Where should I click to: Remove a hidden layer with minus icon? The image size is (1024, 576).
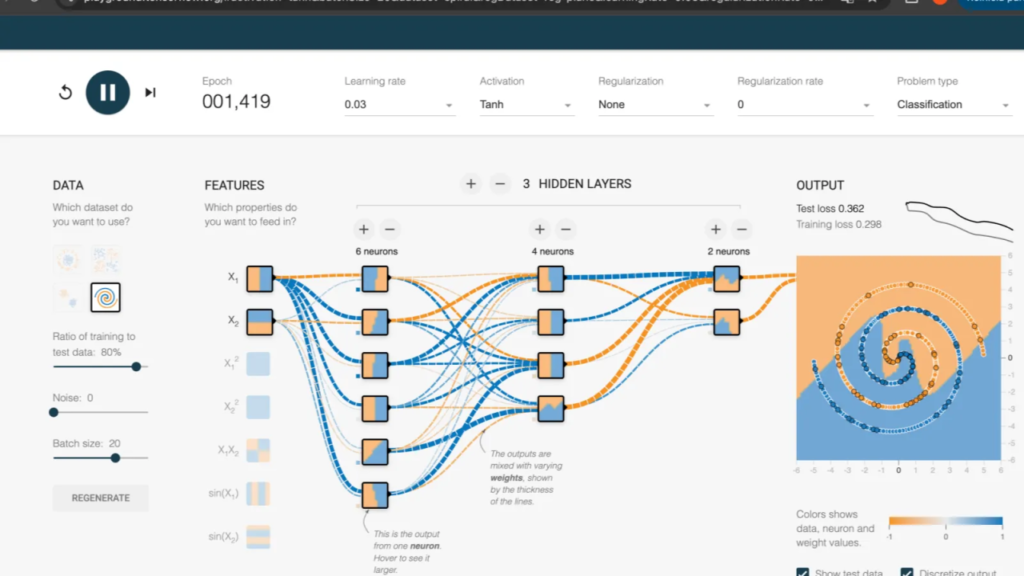[500, 184]
